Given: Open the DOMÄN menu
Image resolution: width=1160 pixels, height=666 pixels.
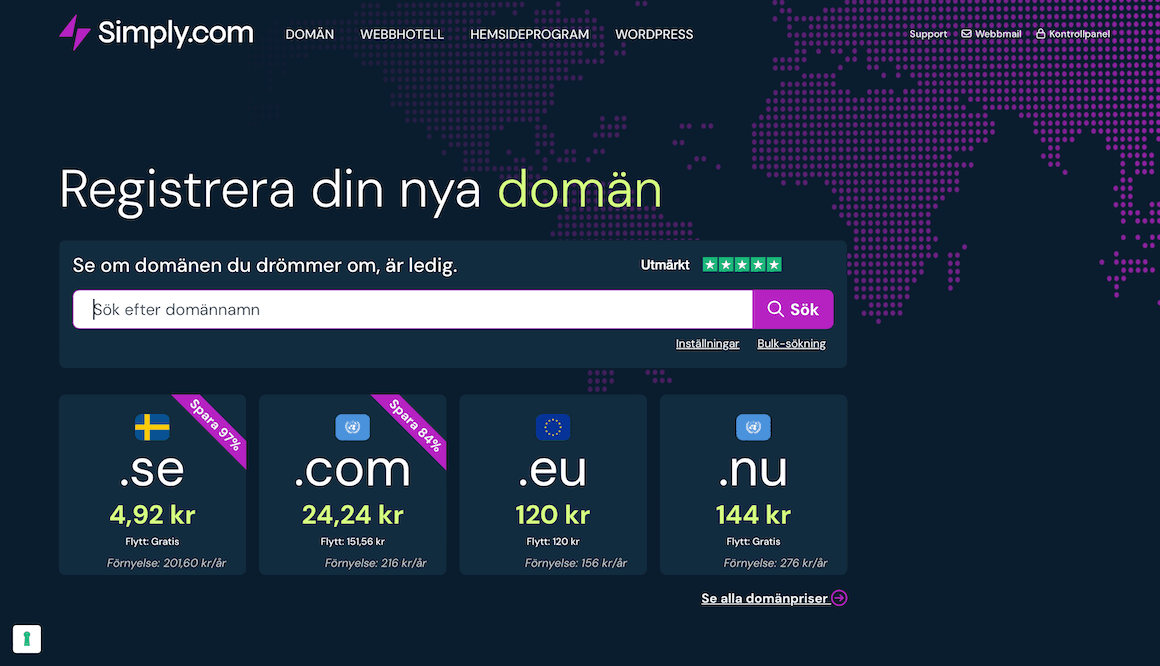Looking at the screenshot, I should (309, 34).
